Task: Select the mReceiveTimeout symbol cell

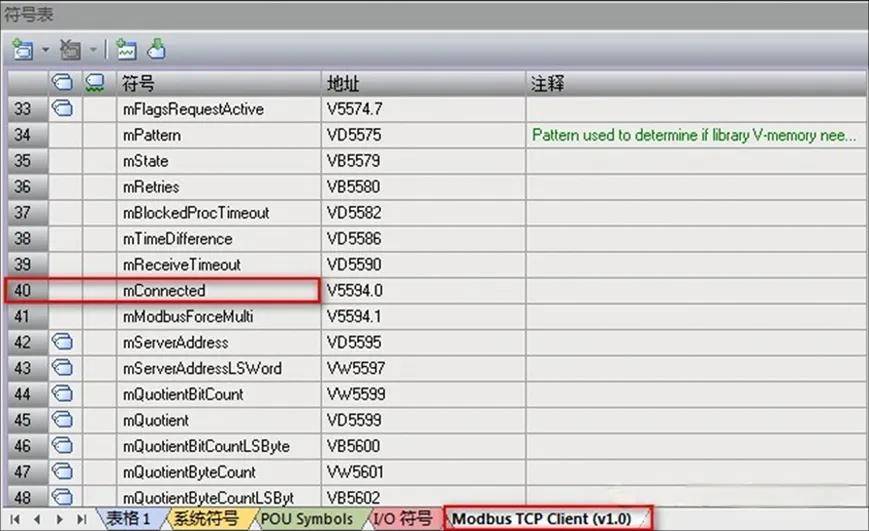Action: click(219, 264)
